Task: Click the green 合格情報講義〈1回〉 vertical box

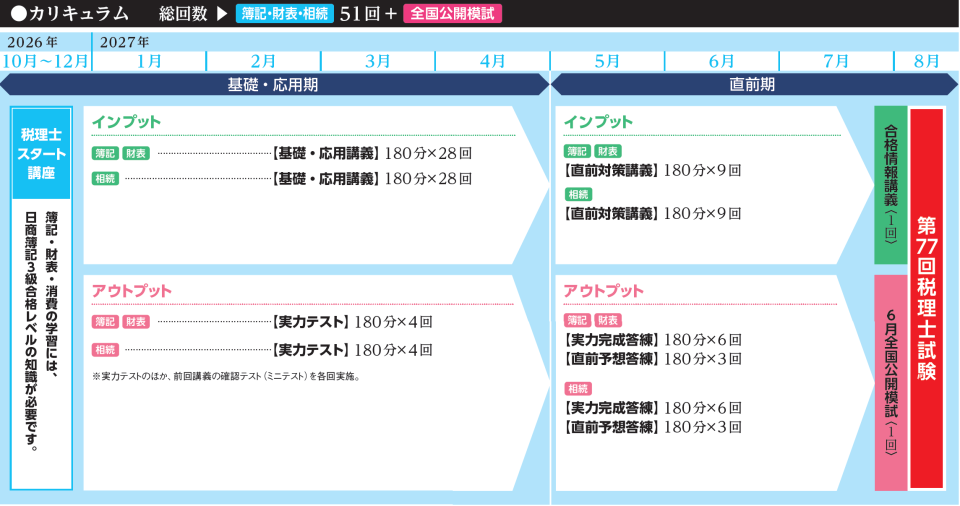Action: [x=890, y=185]
